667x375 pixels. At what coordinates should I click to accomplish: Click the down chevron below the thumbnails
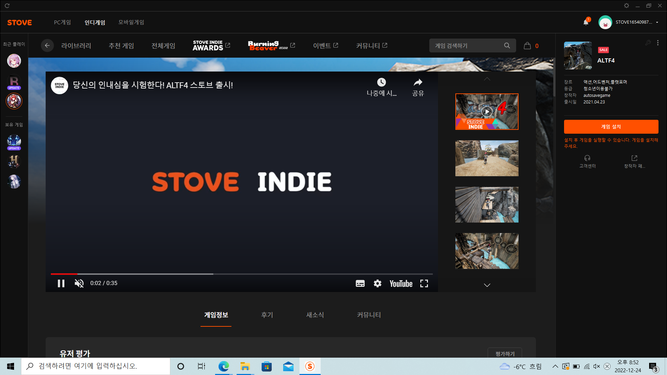tap(487, 285)
